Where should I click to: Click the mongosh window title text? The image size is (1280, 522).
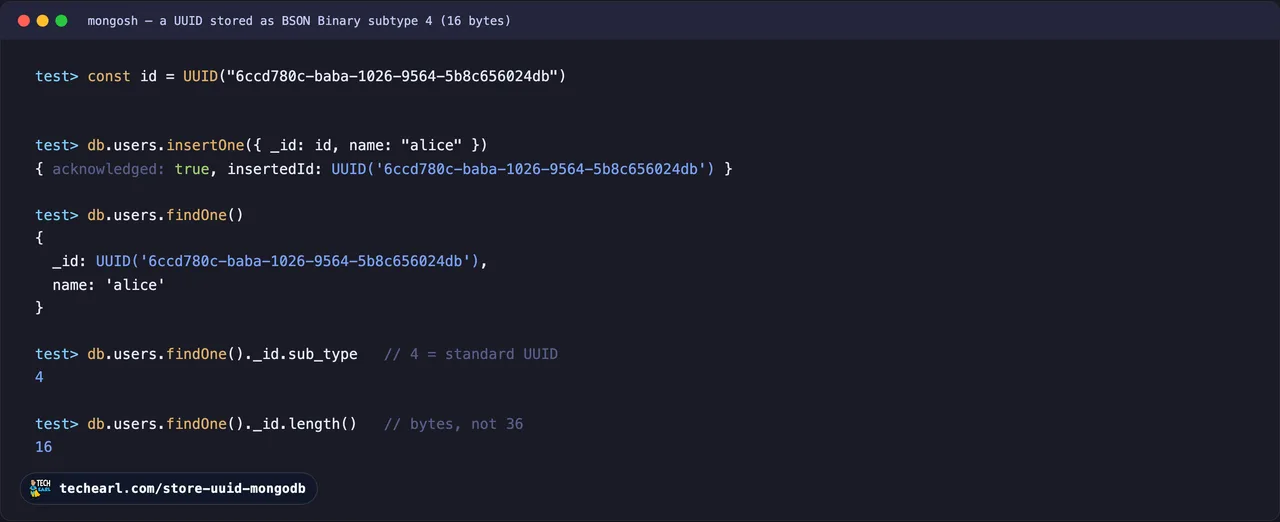(299, 20)
